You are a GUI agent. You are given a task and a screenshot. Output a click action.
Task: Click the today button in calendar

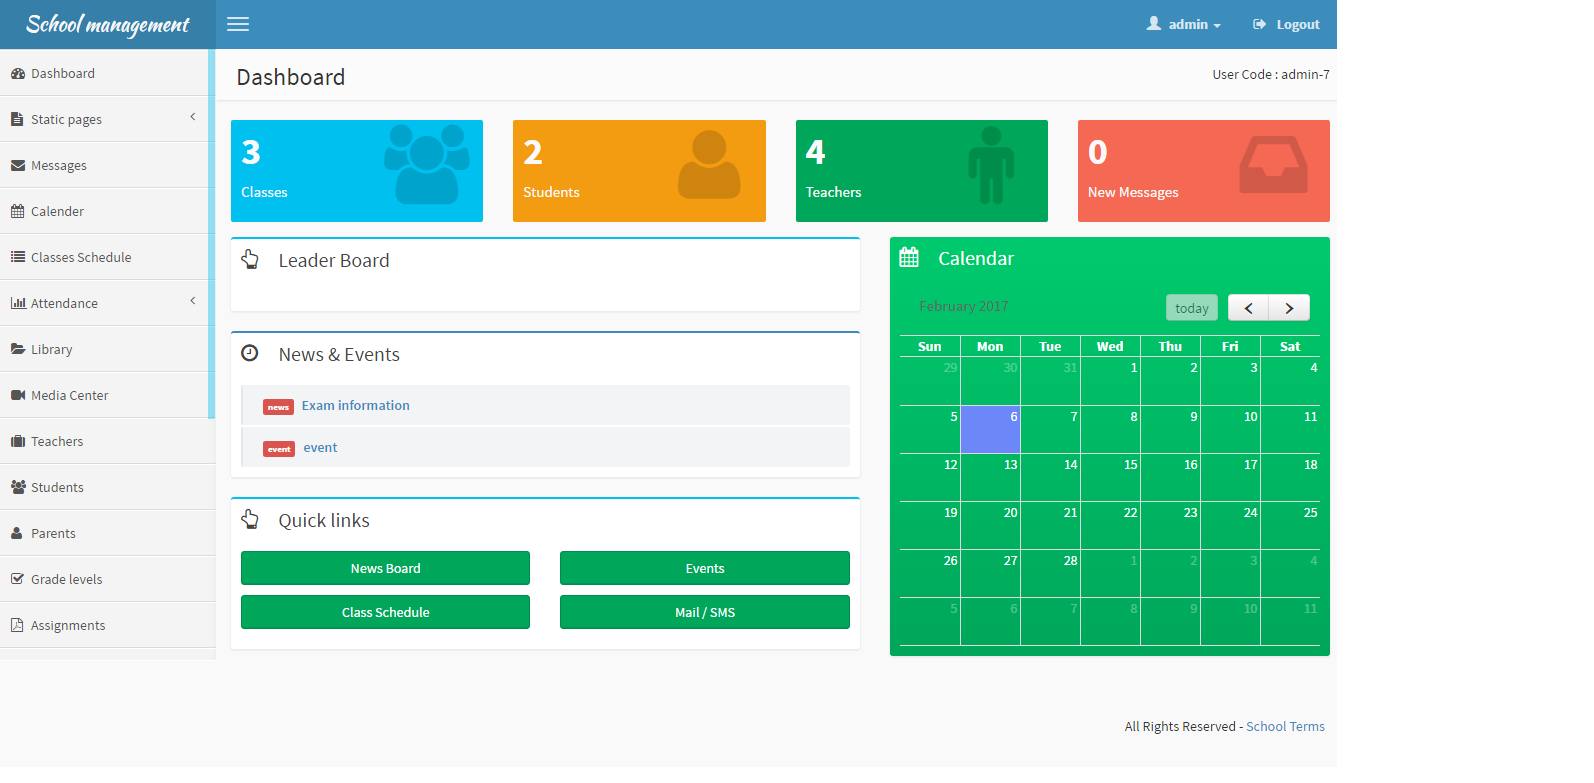pyautogui.click(x=1191, y=308)
